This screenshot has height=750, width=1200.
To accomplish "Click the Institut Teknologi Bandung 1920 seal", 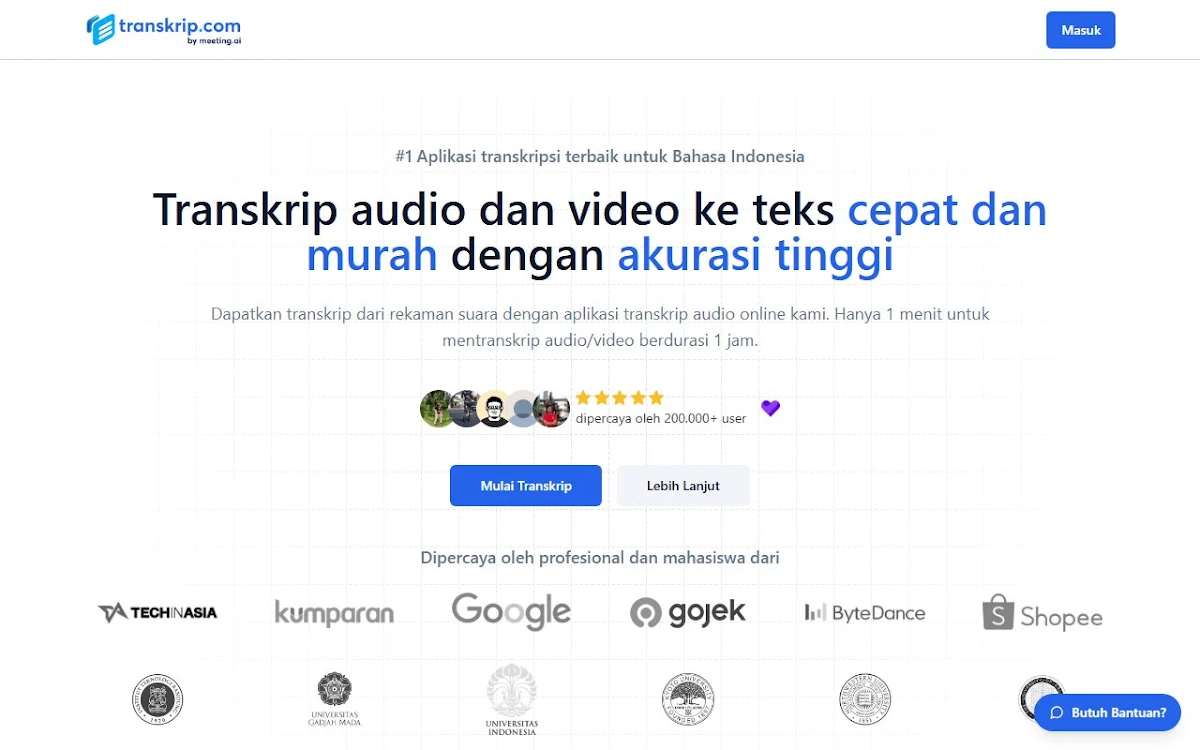I will pos(158,699).
